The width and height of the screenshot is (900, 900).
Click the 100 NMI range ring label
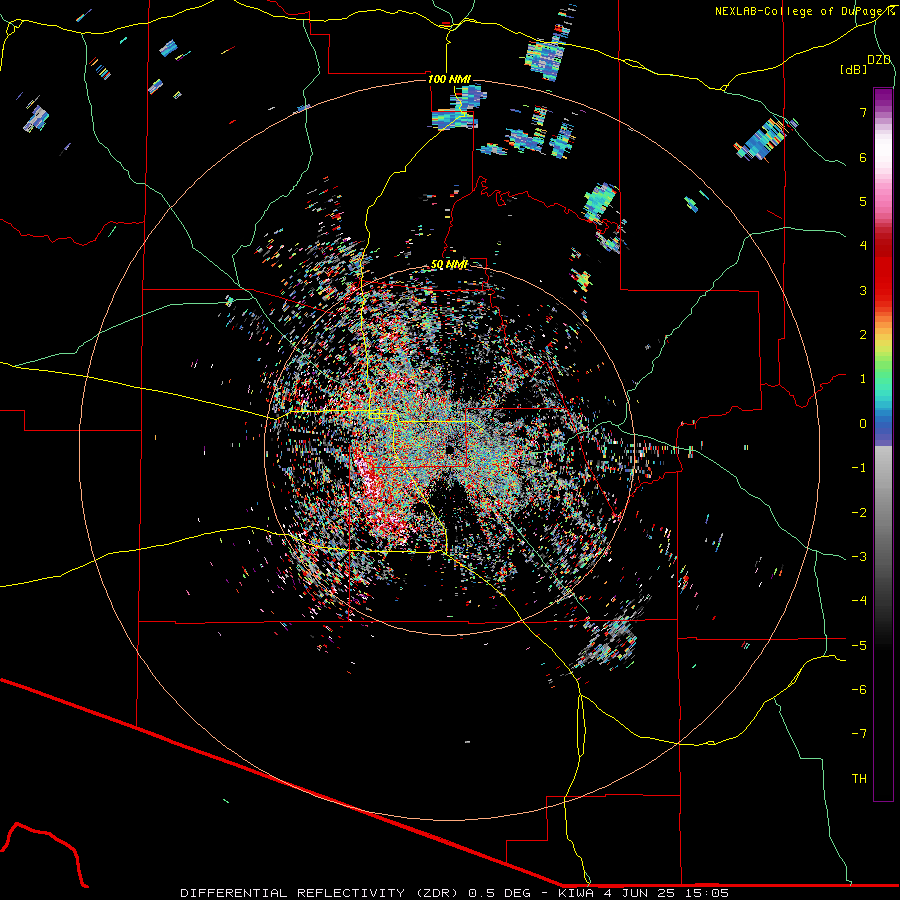coord(449,79)
